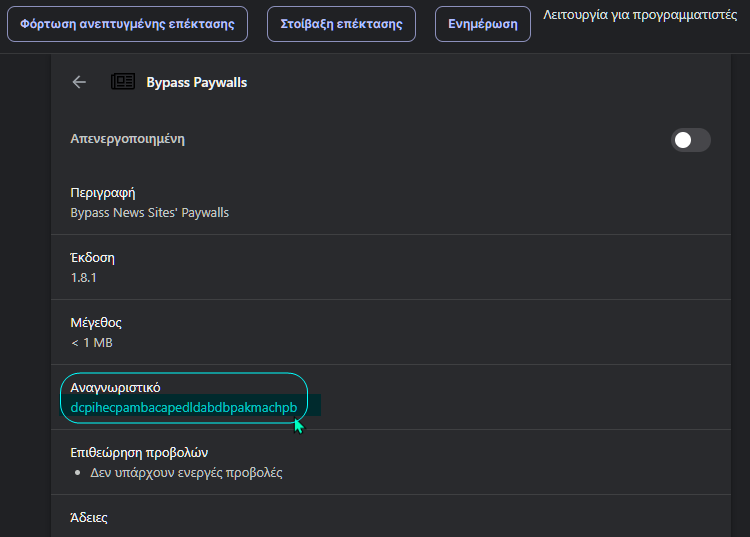The width and height of the screenshot is (750, 537).
Task: Click the description Bypass News Sites' Paywalls
Action: [x=150, y=212]
